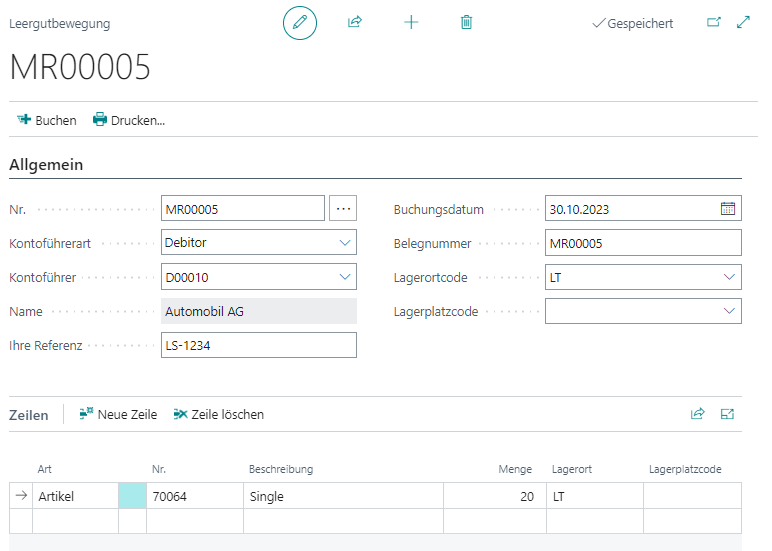Click the pencil edit icon
Image resolution: width=772 pixels, height=551 pixels.
(x=300, y=22)
